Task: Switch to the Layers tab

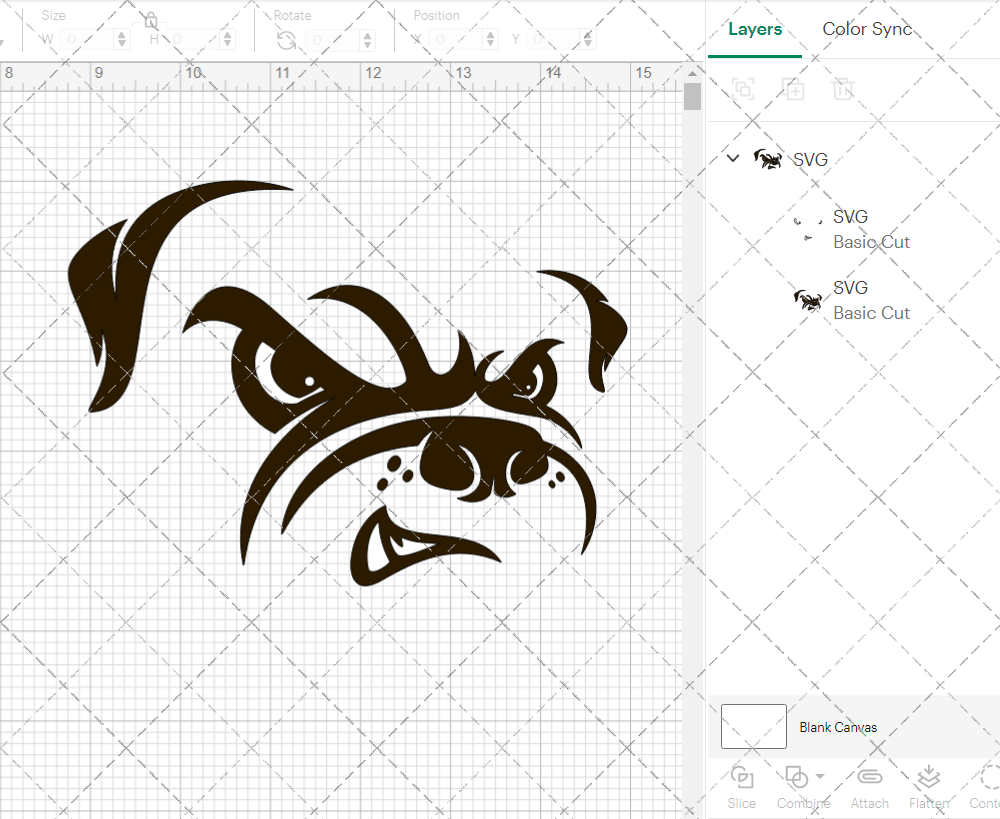Action: 755,29
